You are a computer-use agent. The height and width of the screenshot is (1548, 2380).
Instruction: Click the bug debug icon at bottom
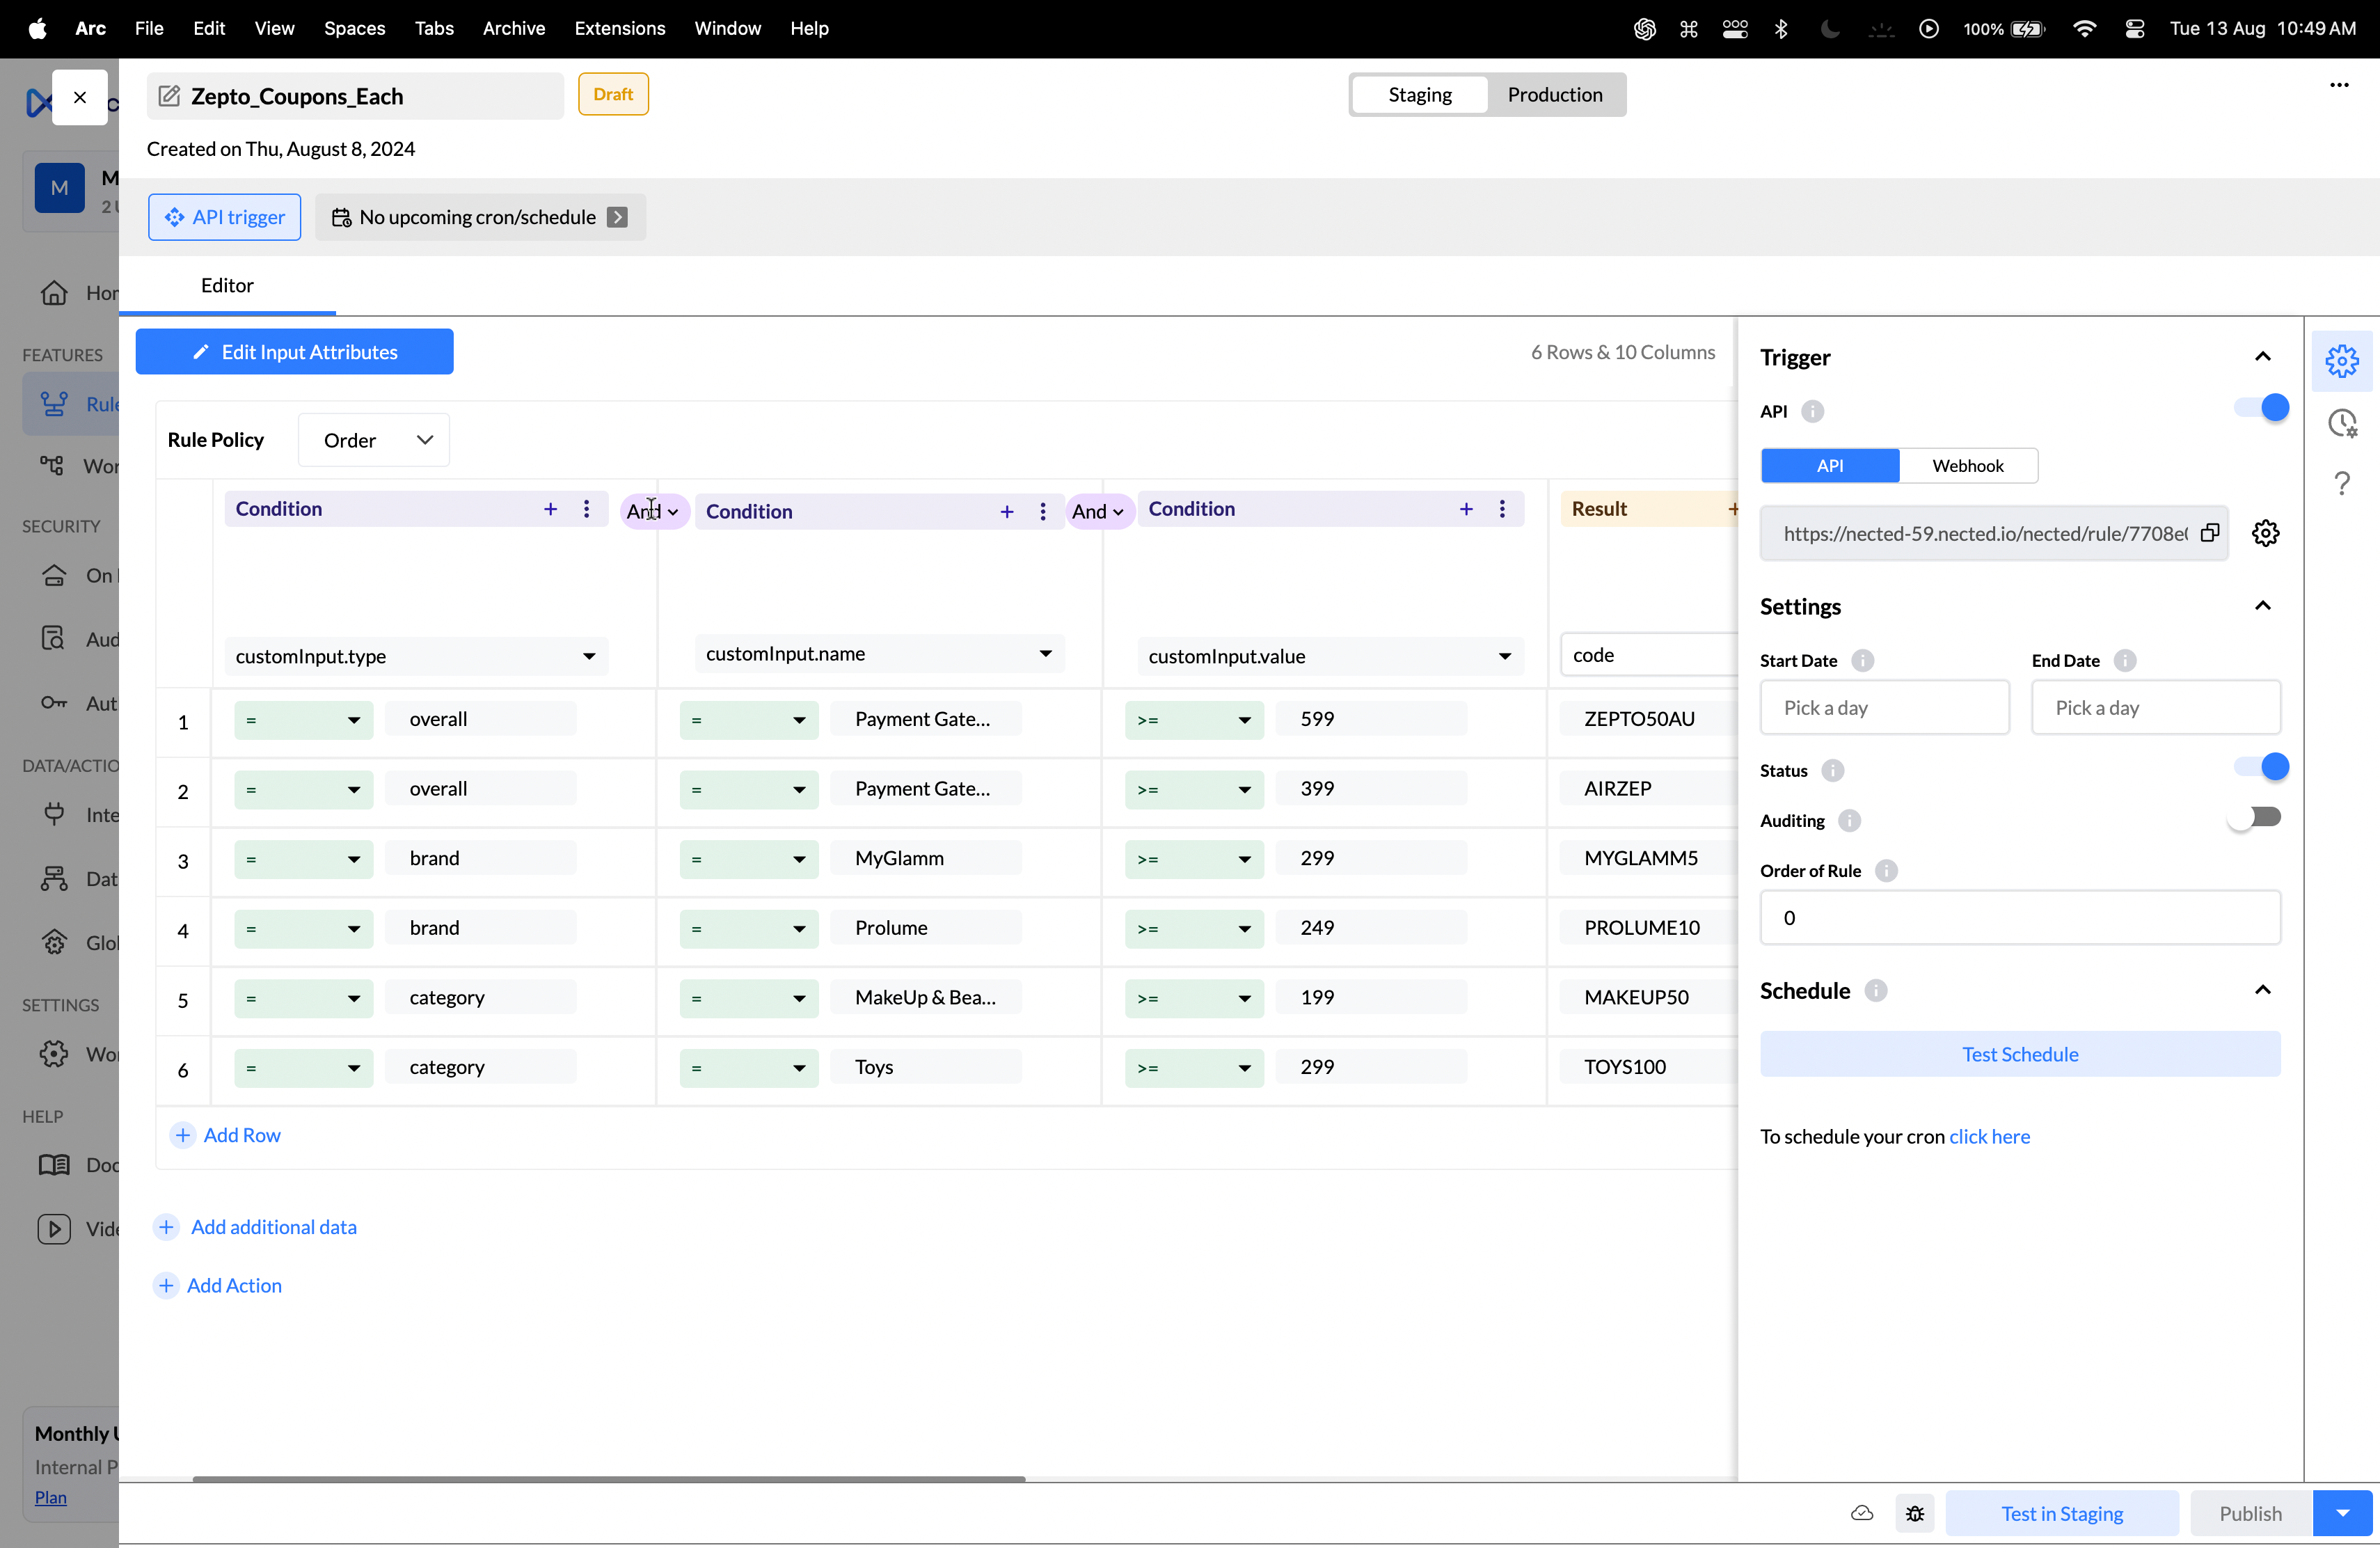[1914, 1513]
